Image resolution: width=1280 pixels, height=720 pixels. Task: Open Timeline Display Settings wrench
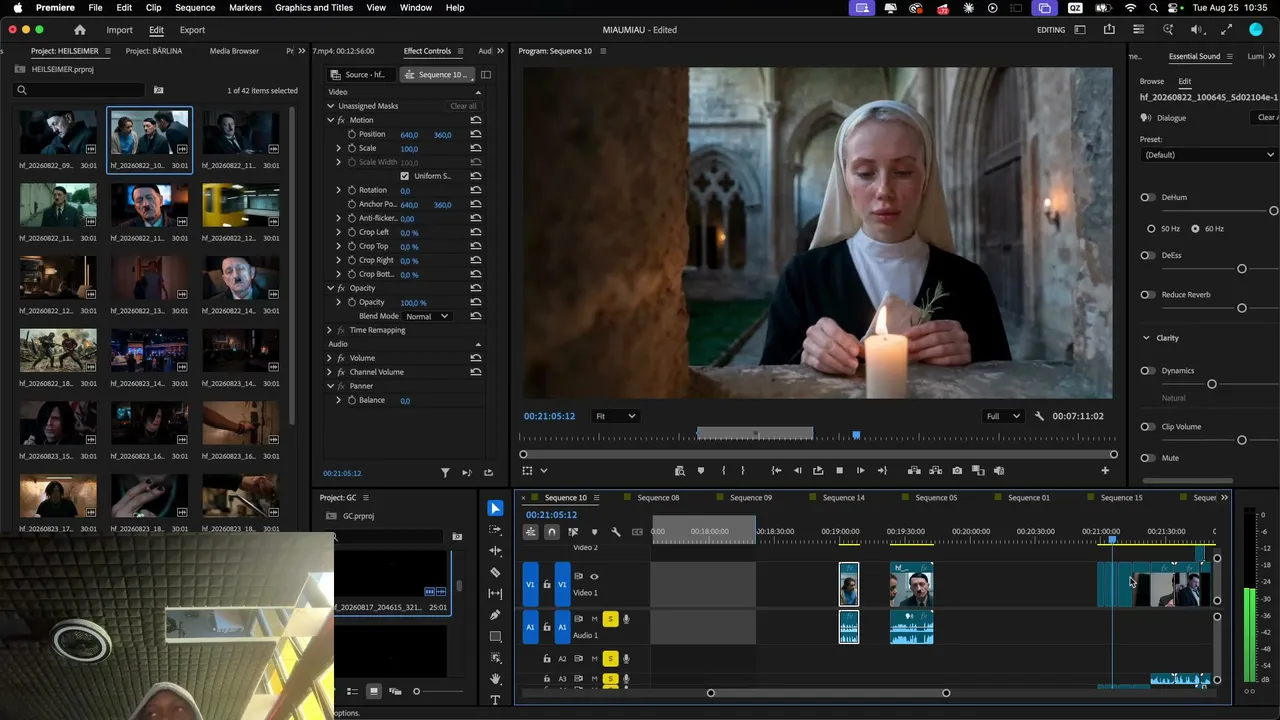(616, 532)
